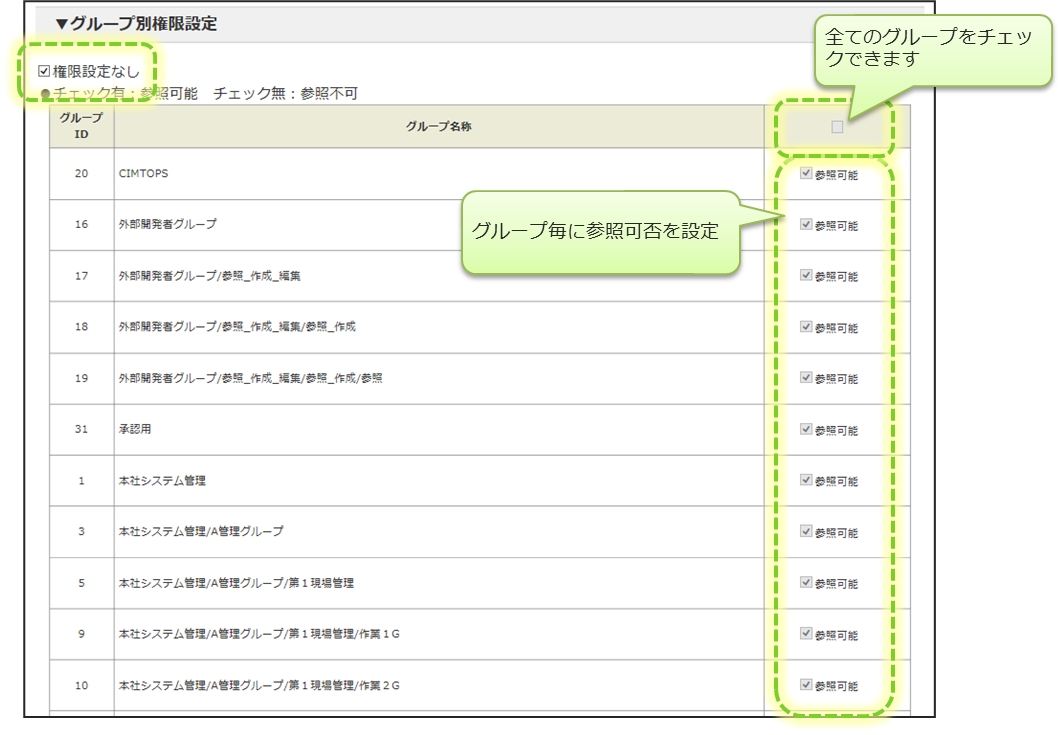Toggle 参照可能 checkbox for group ID 5
Image resolution: width=1060 pixels, height=735 pixels.
pyautogui.click(x=807, y=583)
